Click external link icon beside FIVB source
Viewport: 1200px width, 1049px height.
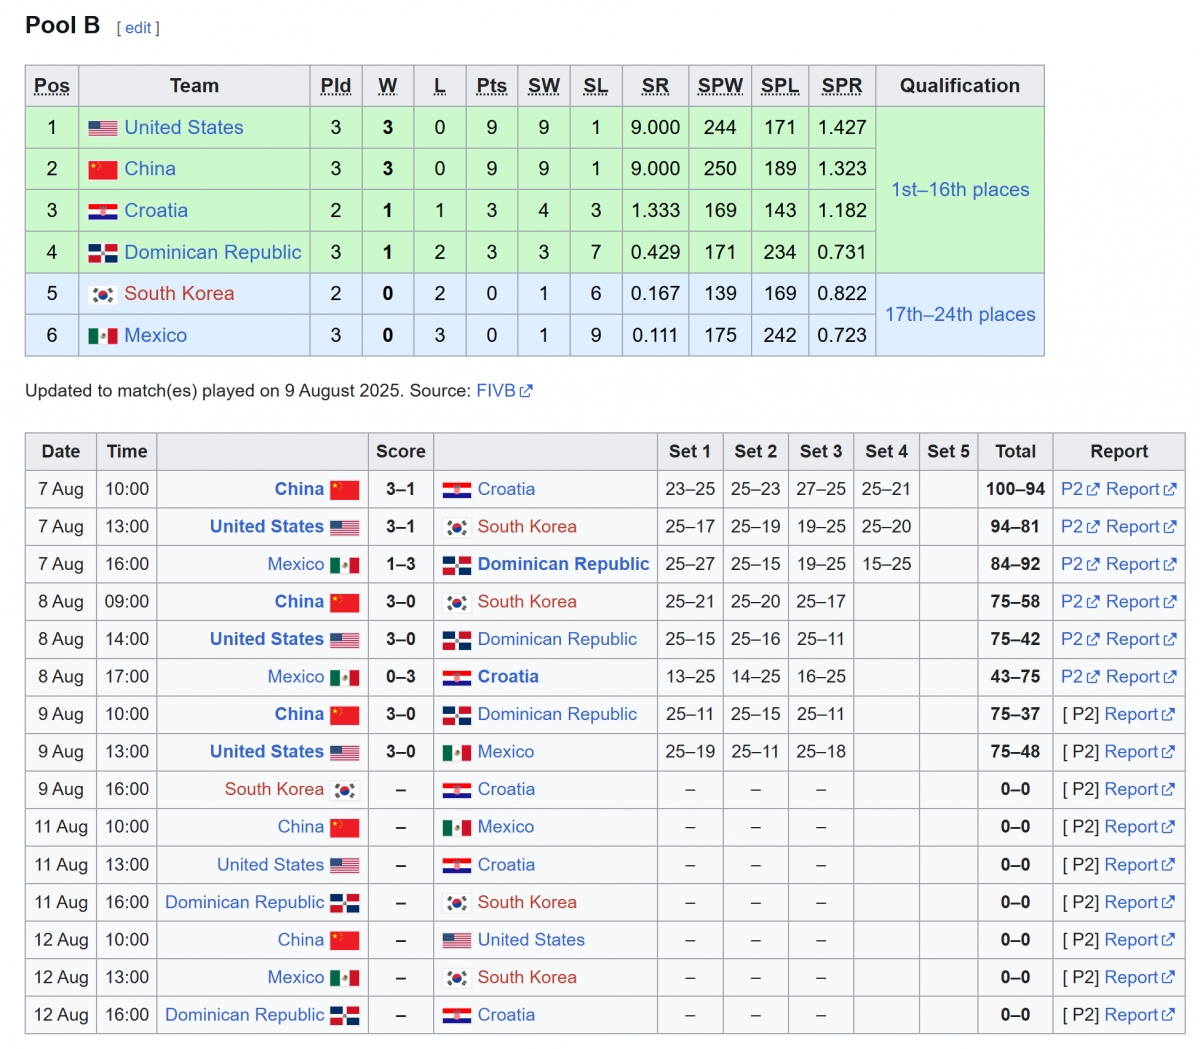(526, 391)
